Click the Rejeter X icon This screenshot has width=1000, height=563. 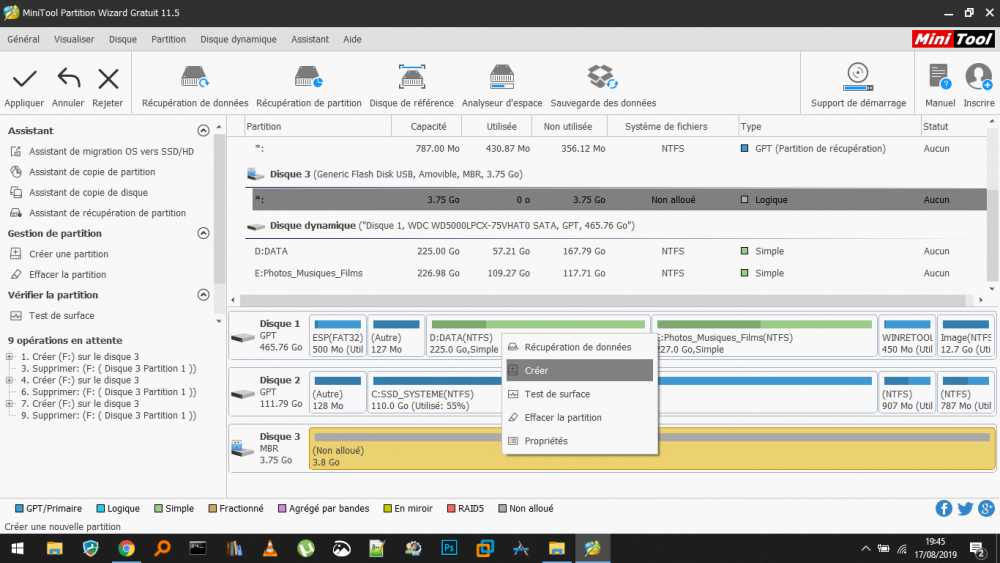[108, 79]
